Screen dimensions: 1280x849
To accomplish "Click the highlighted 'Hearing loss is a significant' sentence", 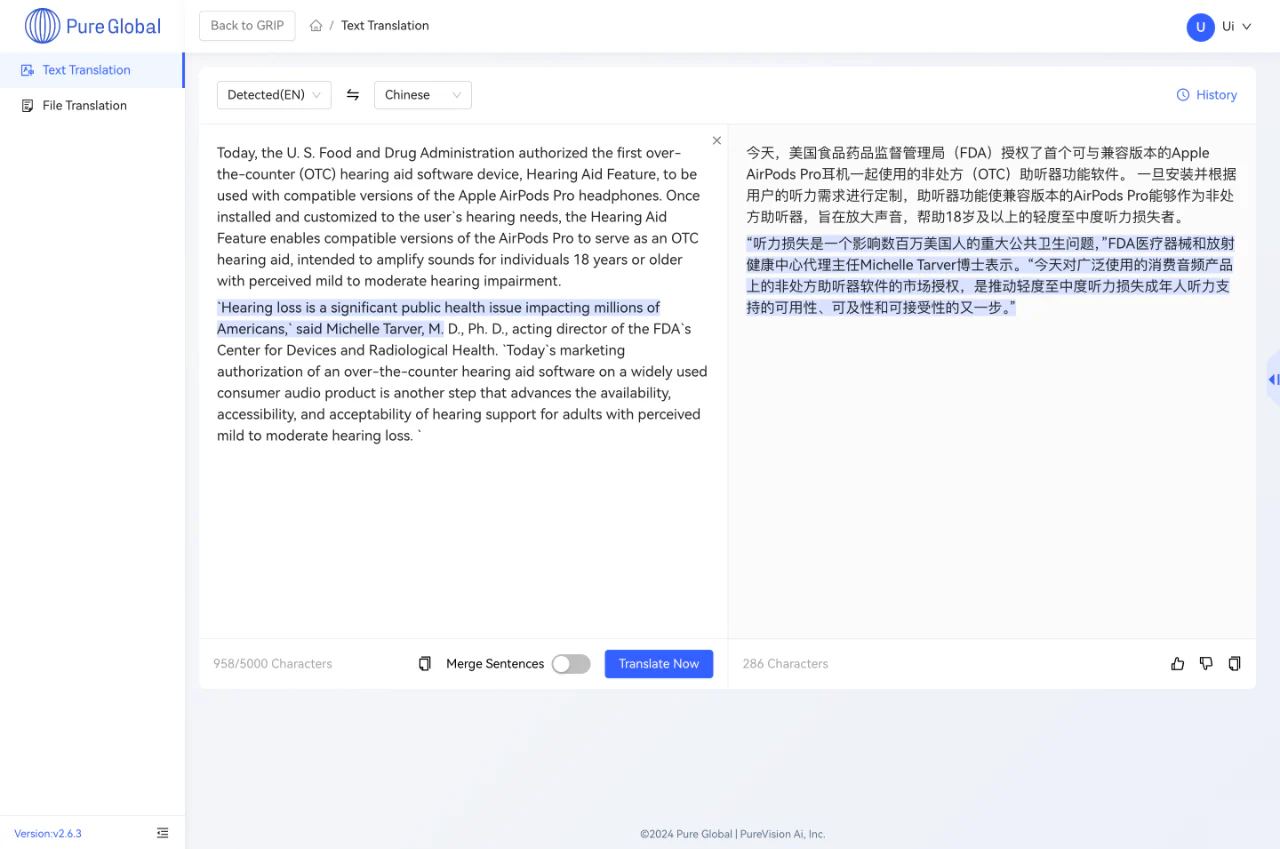I will pos(438,318).
